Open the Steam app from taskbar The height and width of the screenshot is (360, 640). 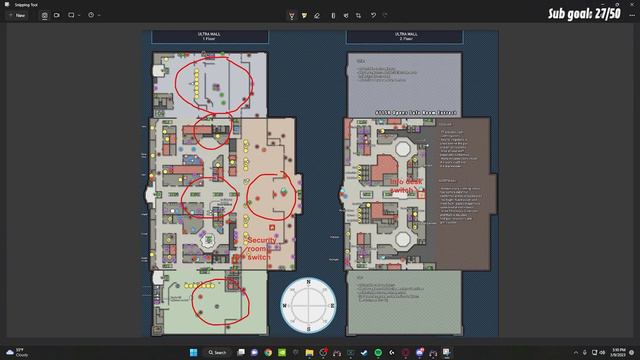(364, 352)
